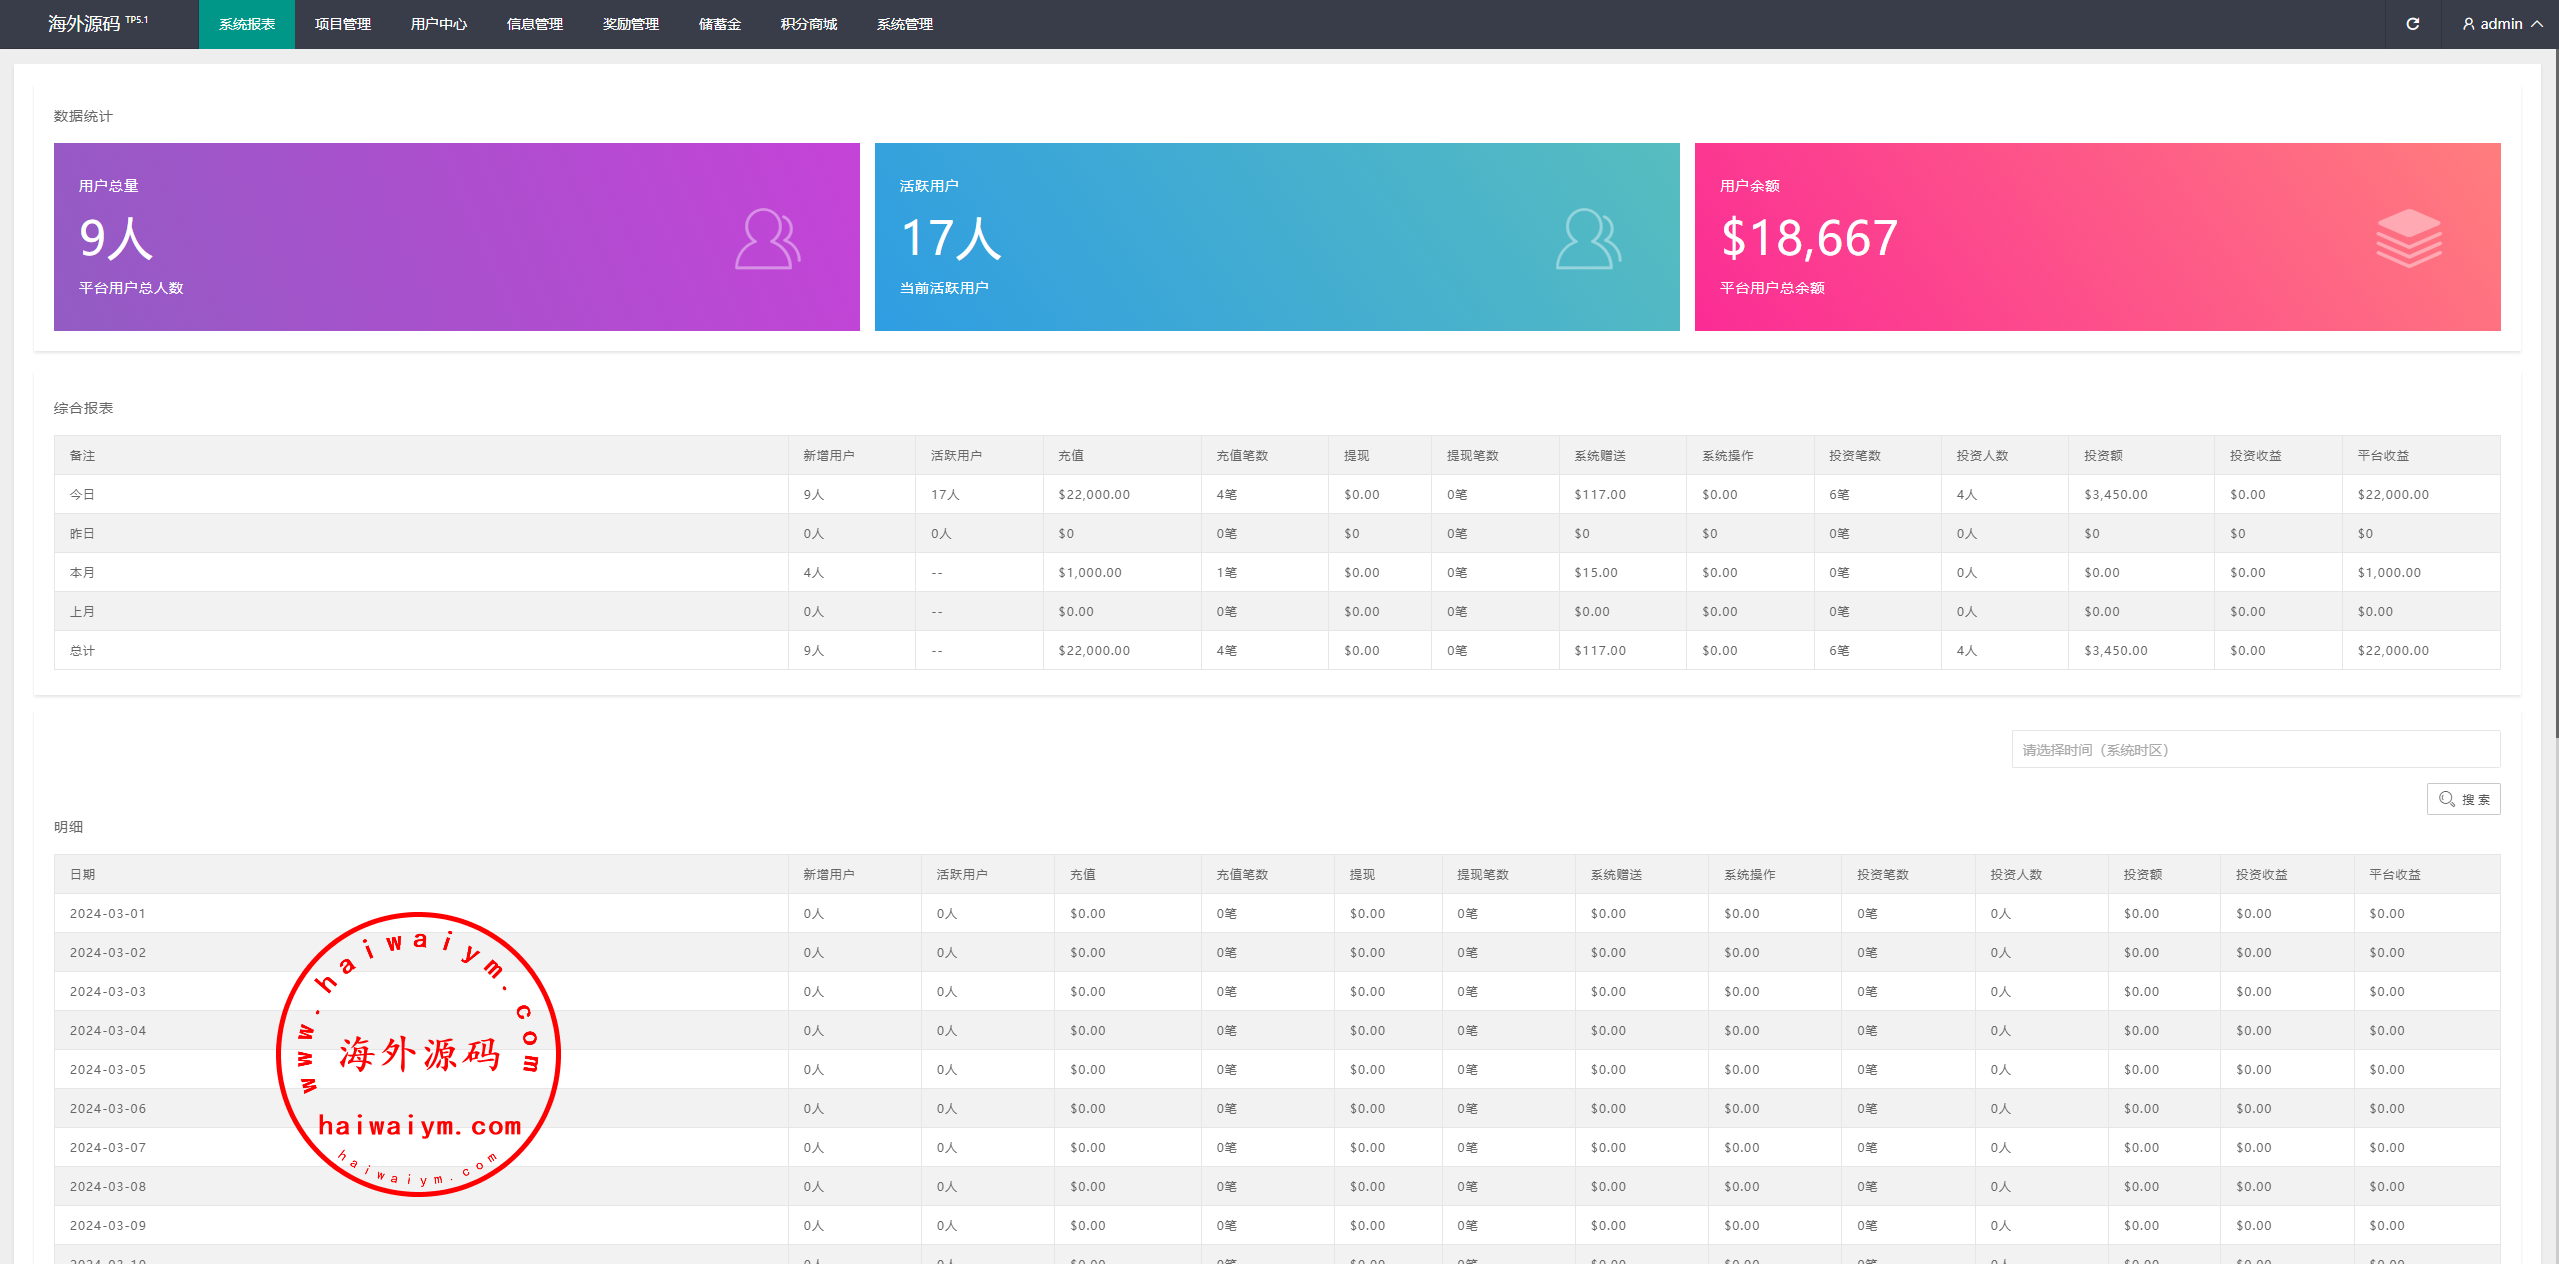Open 系统管理 menu item
2559x1264 pixels.
(904, 24)
